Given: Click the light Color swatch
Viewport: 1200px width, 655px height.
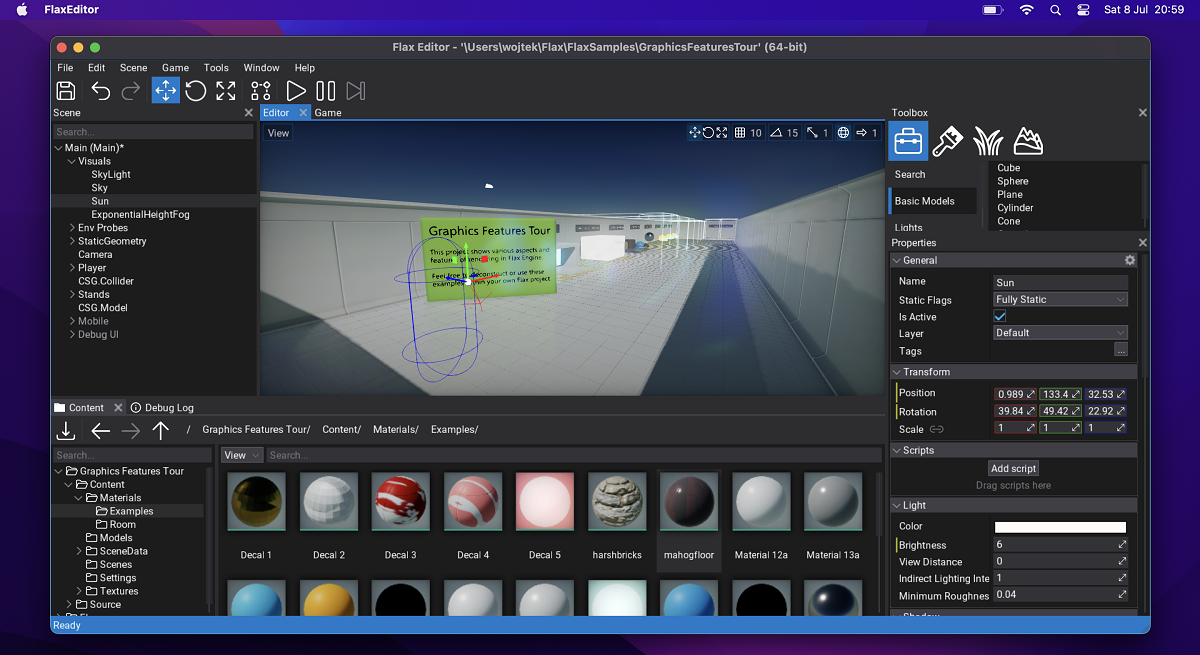Looking at the screenshot, I should coord(1060,527).
